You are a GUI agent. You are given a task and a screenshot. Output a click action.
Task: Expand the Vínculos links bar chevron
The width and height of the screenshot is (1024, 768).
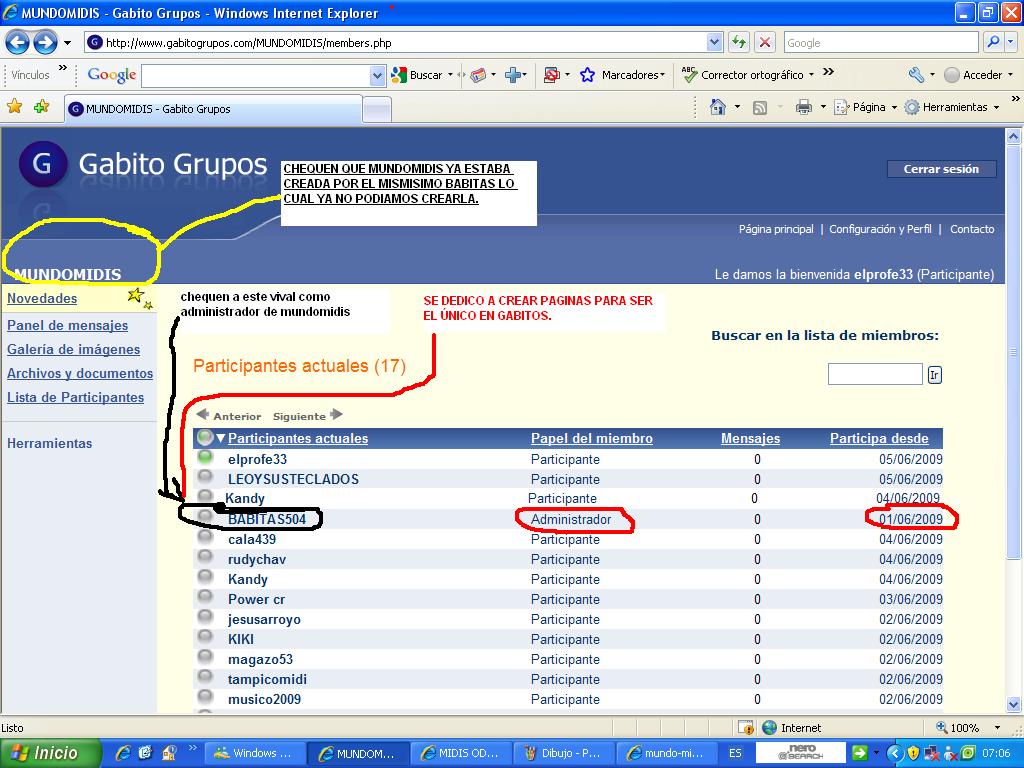[63, 68]
